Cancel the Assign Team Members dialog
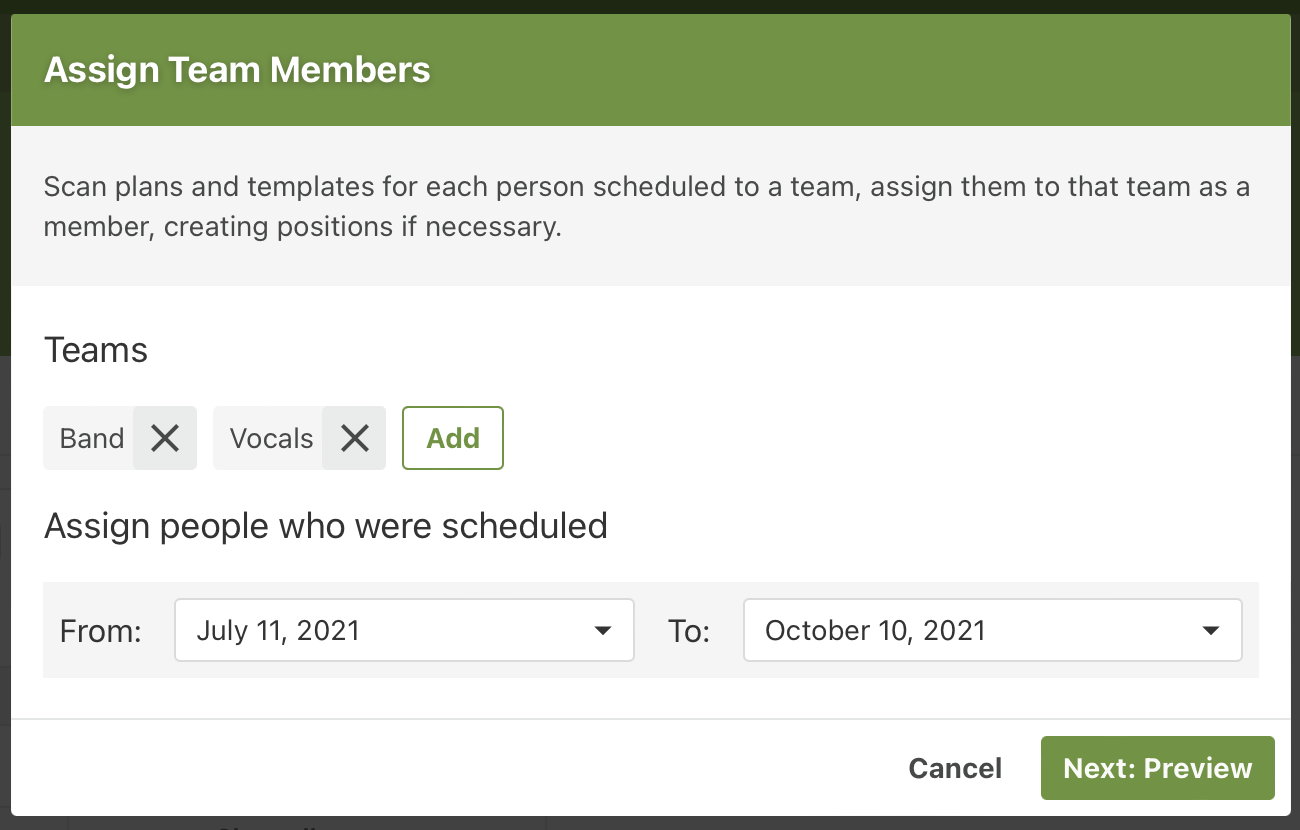This screenshot has width=1300, height=830. [x=955, y=768]
